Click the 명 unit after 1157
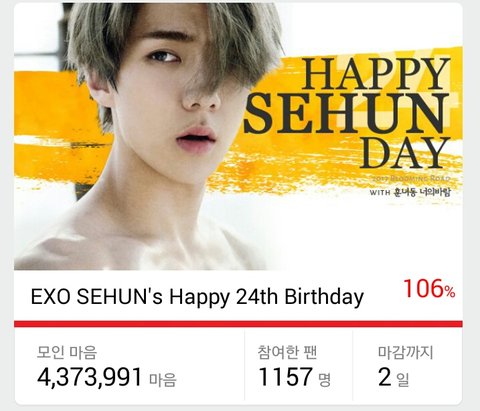 pyautogui.click(x=324, y=379)
